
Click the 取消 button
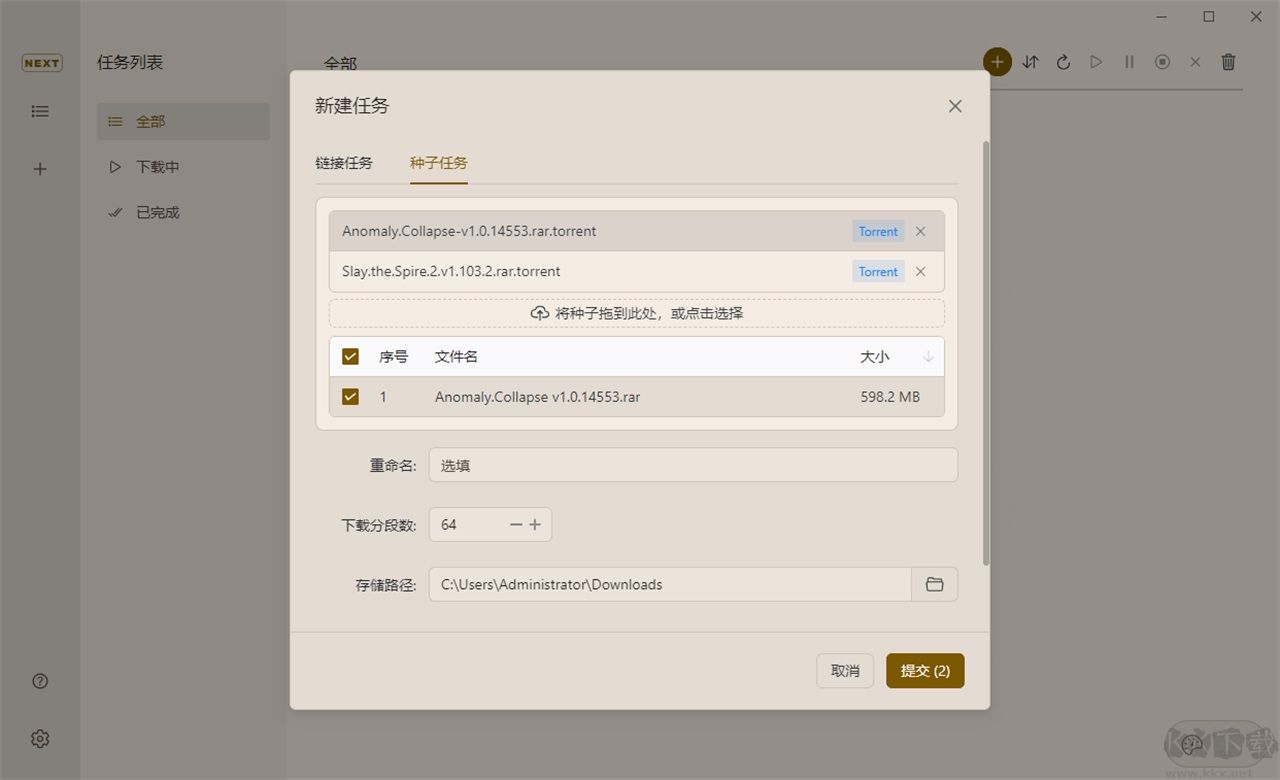[x=845, y=671]
